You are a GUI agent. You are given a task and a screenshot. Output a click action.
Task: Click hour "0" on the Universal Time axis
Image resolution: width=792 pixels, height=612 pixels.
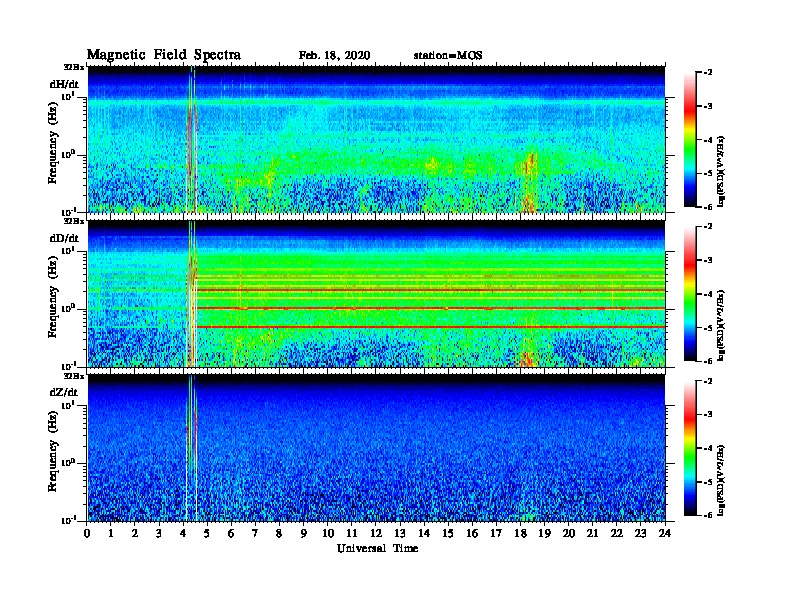[x=87, y=534]
